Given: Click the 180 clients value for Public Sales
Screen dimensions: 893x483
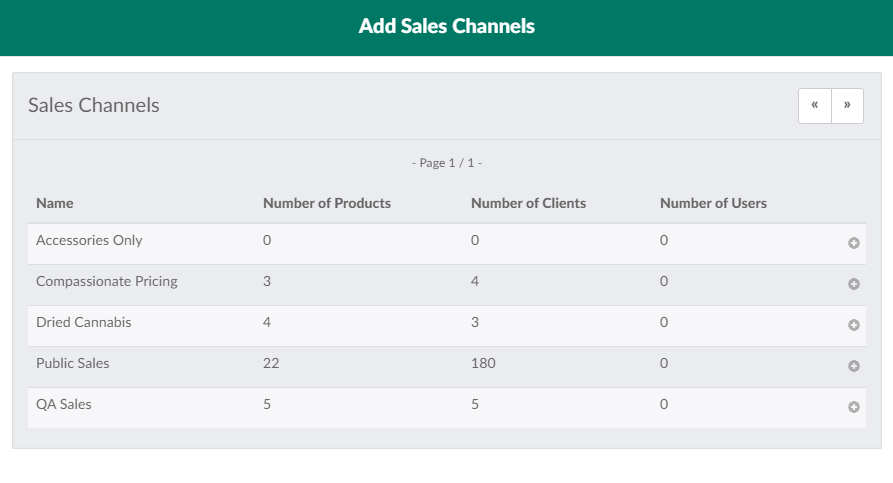Looking at the screenshot, I should point(483,363).
